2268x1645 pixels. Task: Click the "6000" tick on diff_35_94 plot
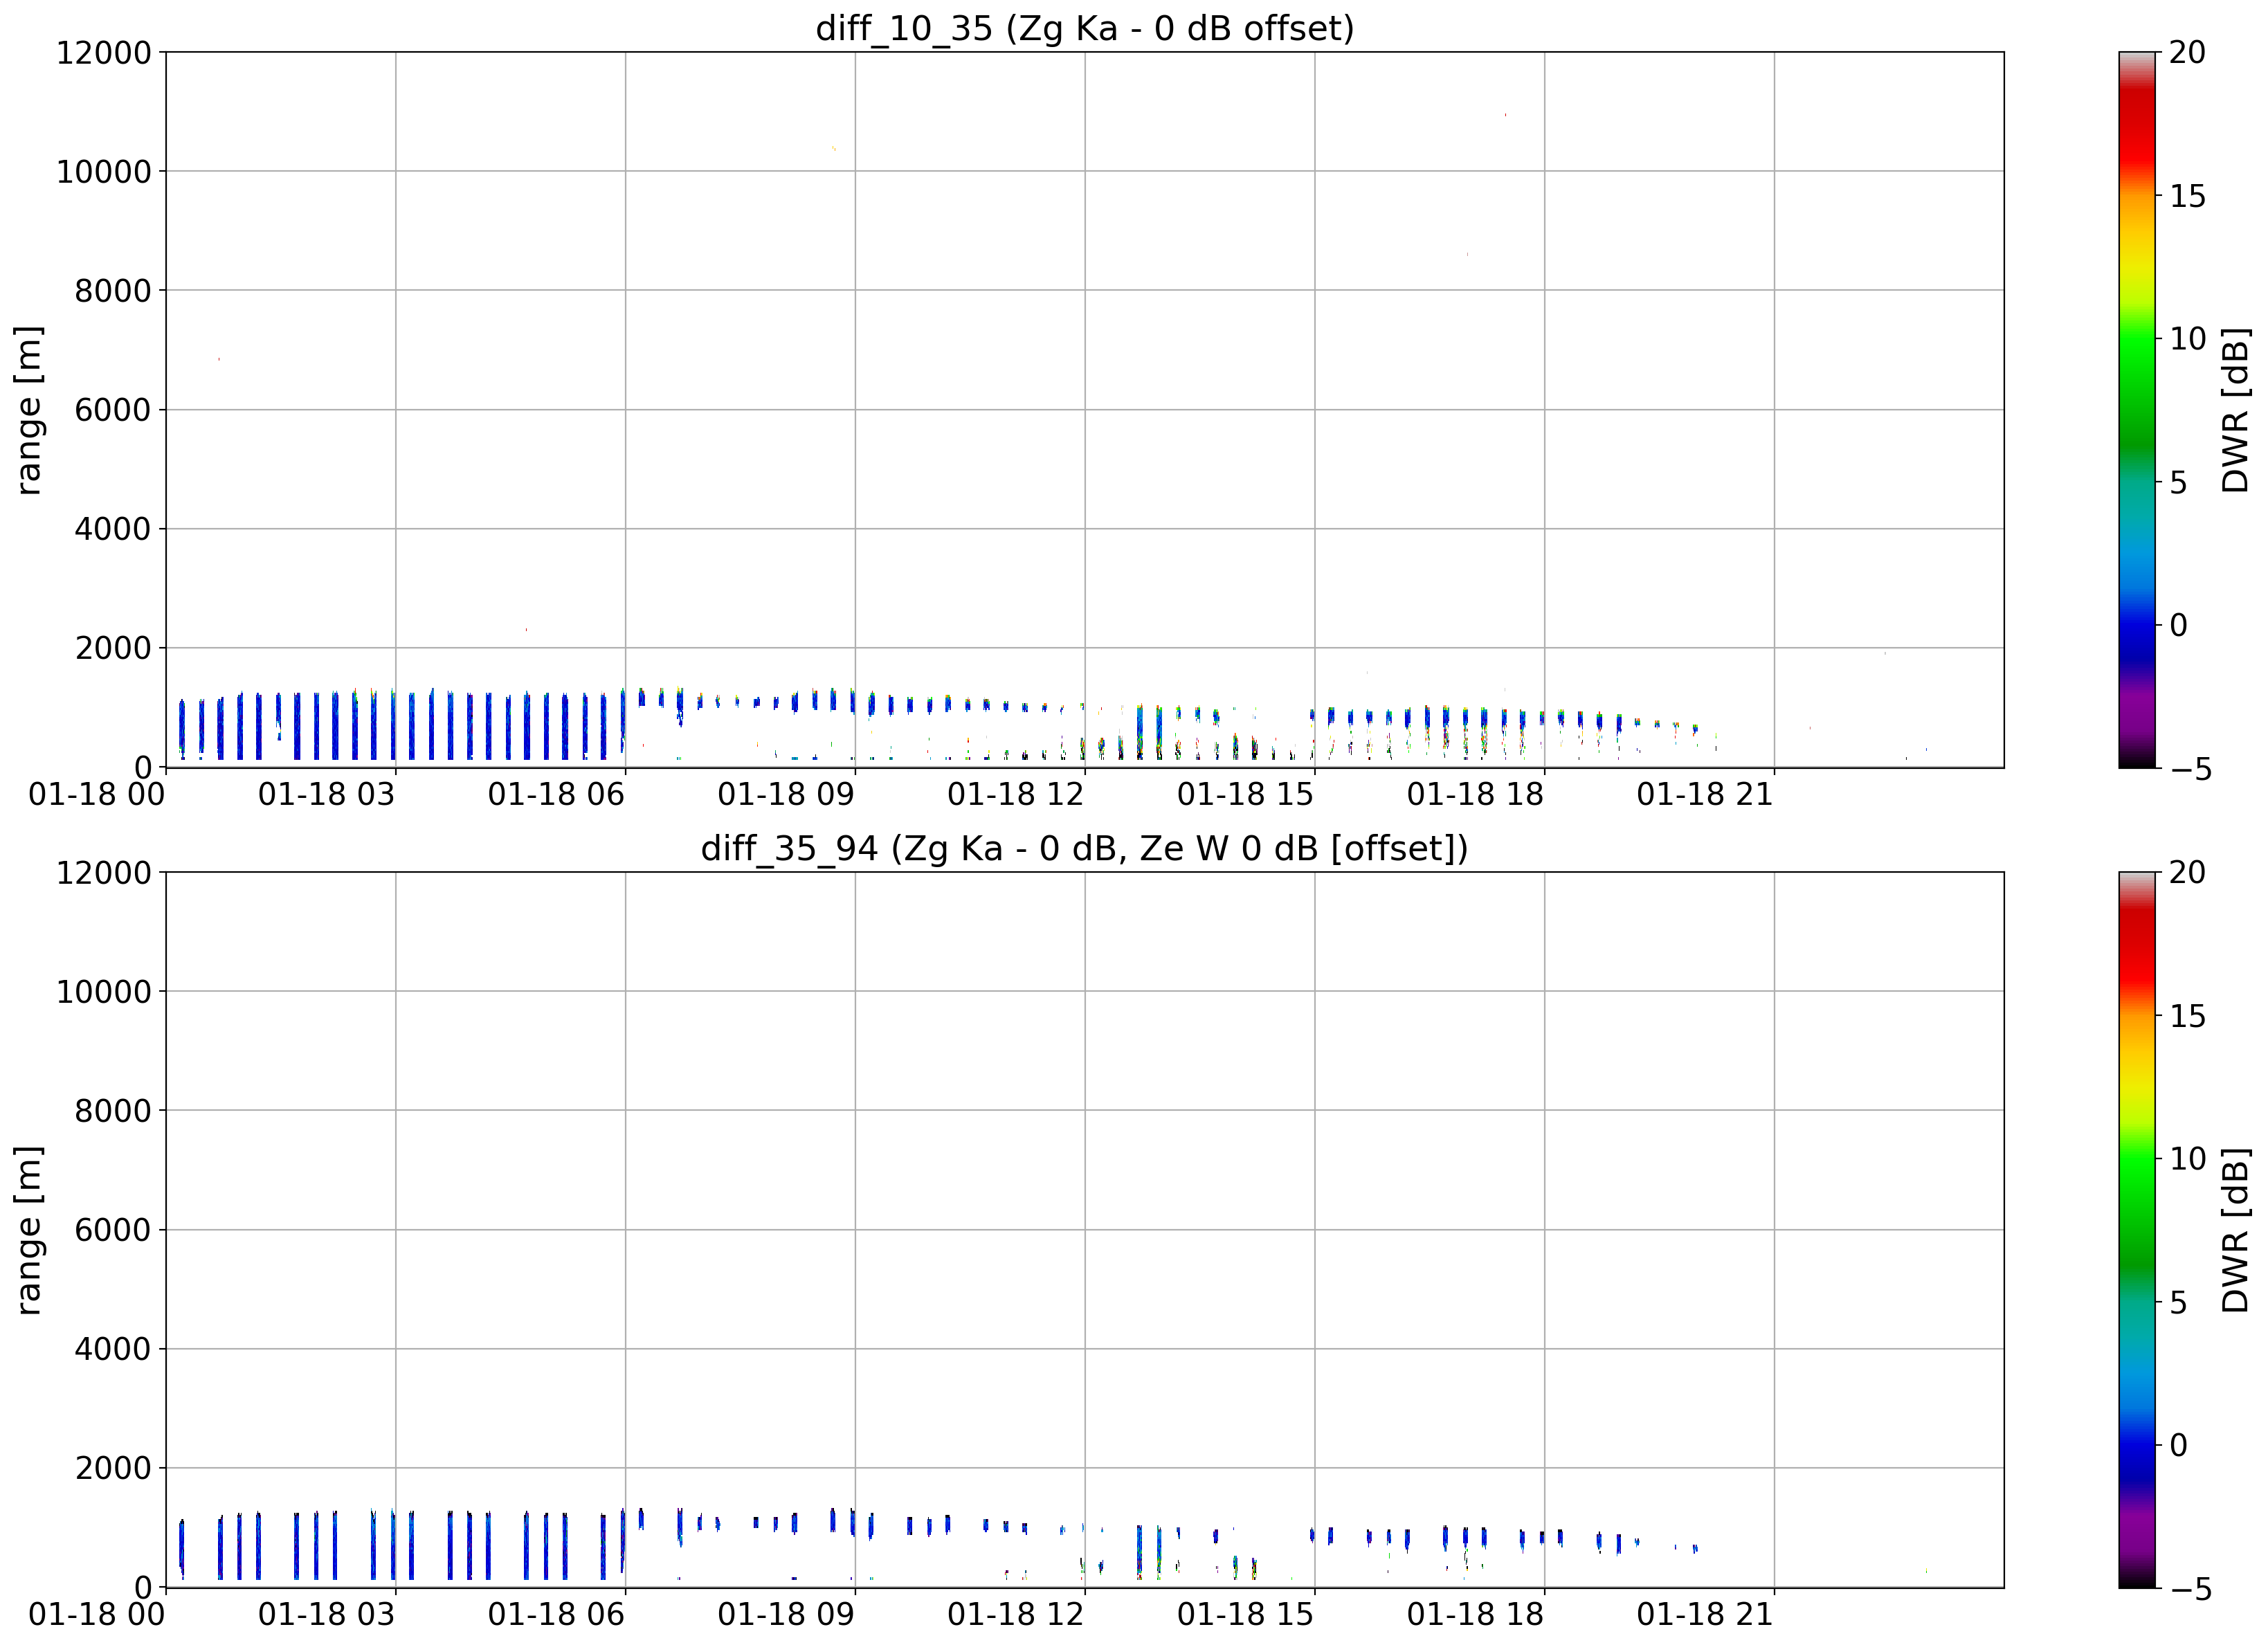[113, 1230]
